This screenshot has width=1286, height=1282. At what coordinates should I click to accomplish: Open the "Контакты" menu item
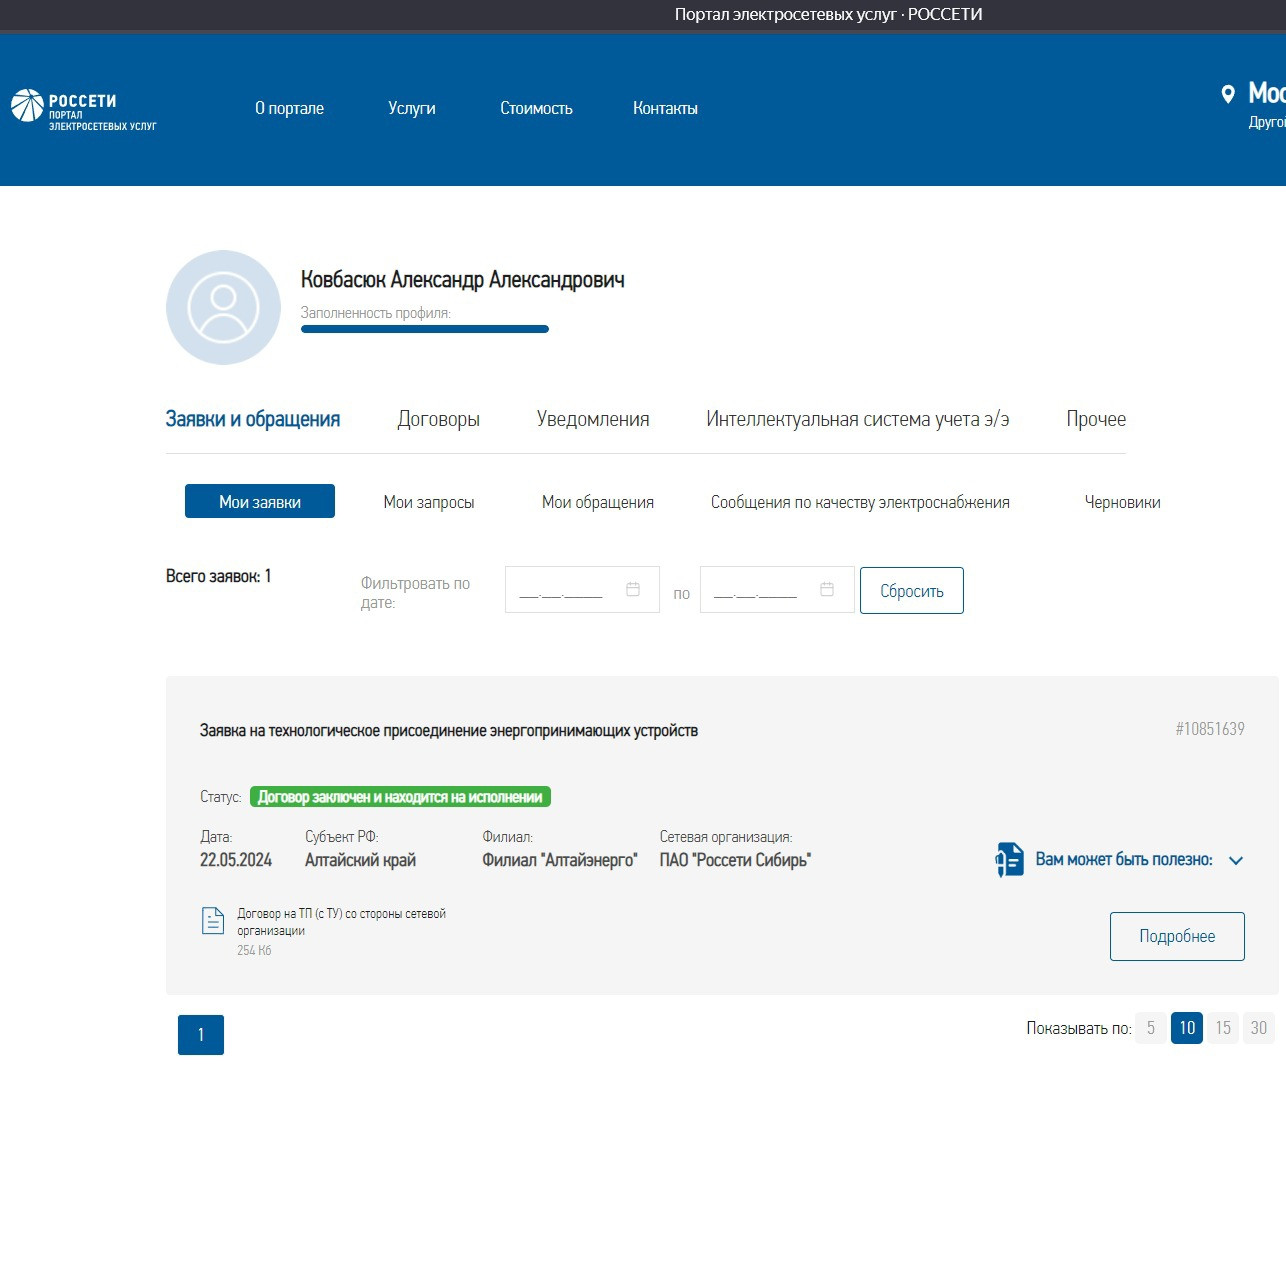[x=665, y=108]
